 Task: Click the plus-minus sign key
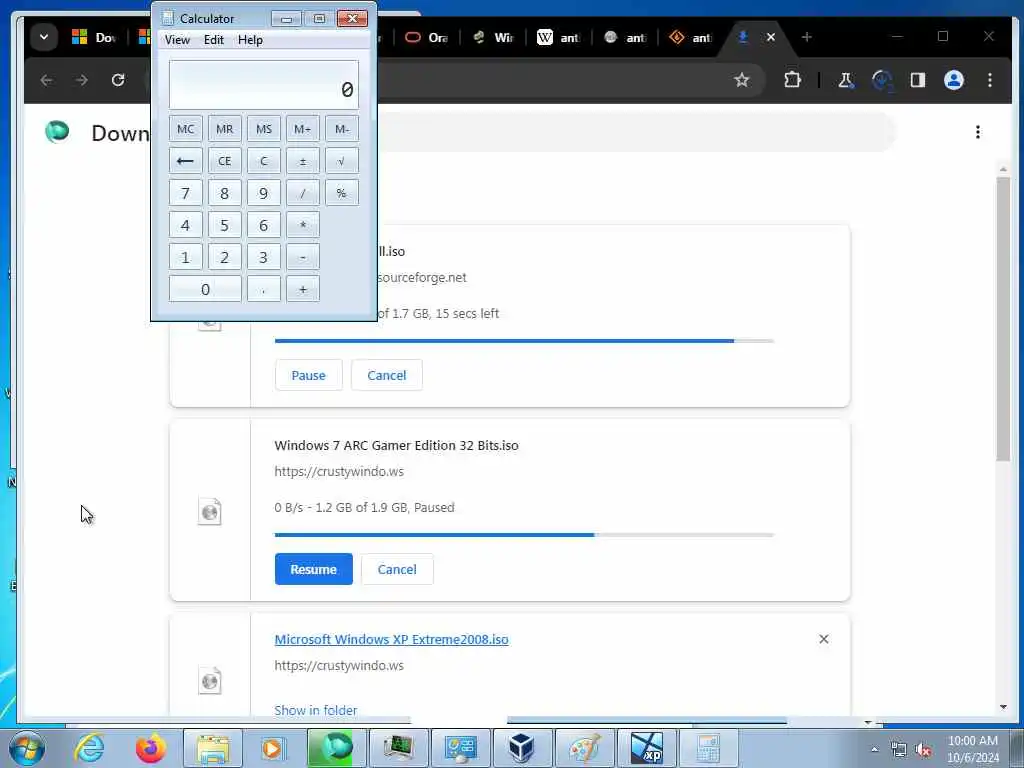point(302,161)
